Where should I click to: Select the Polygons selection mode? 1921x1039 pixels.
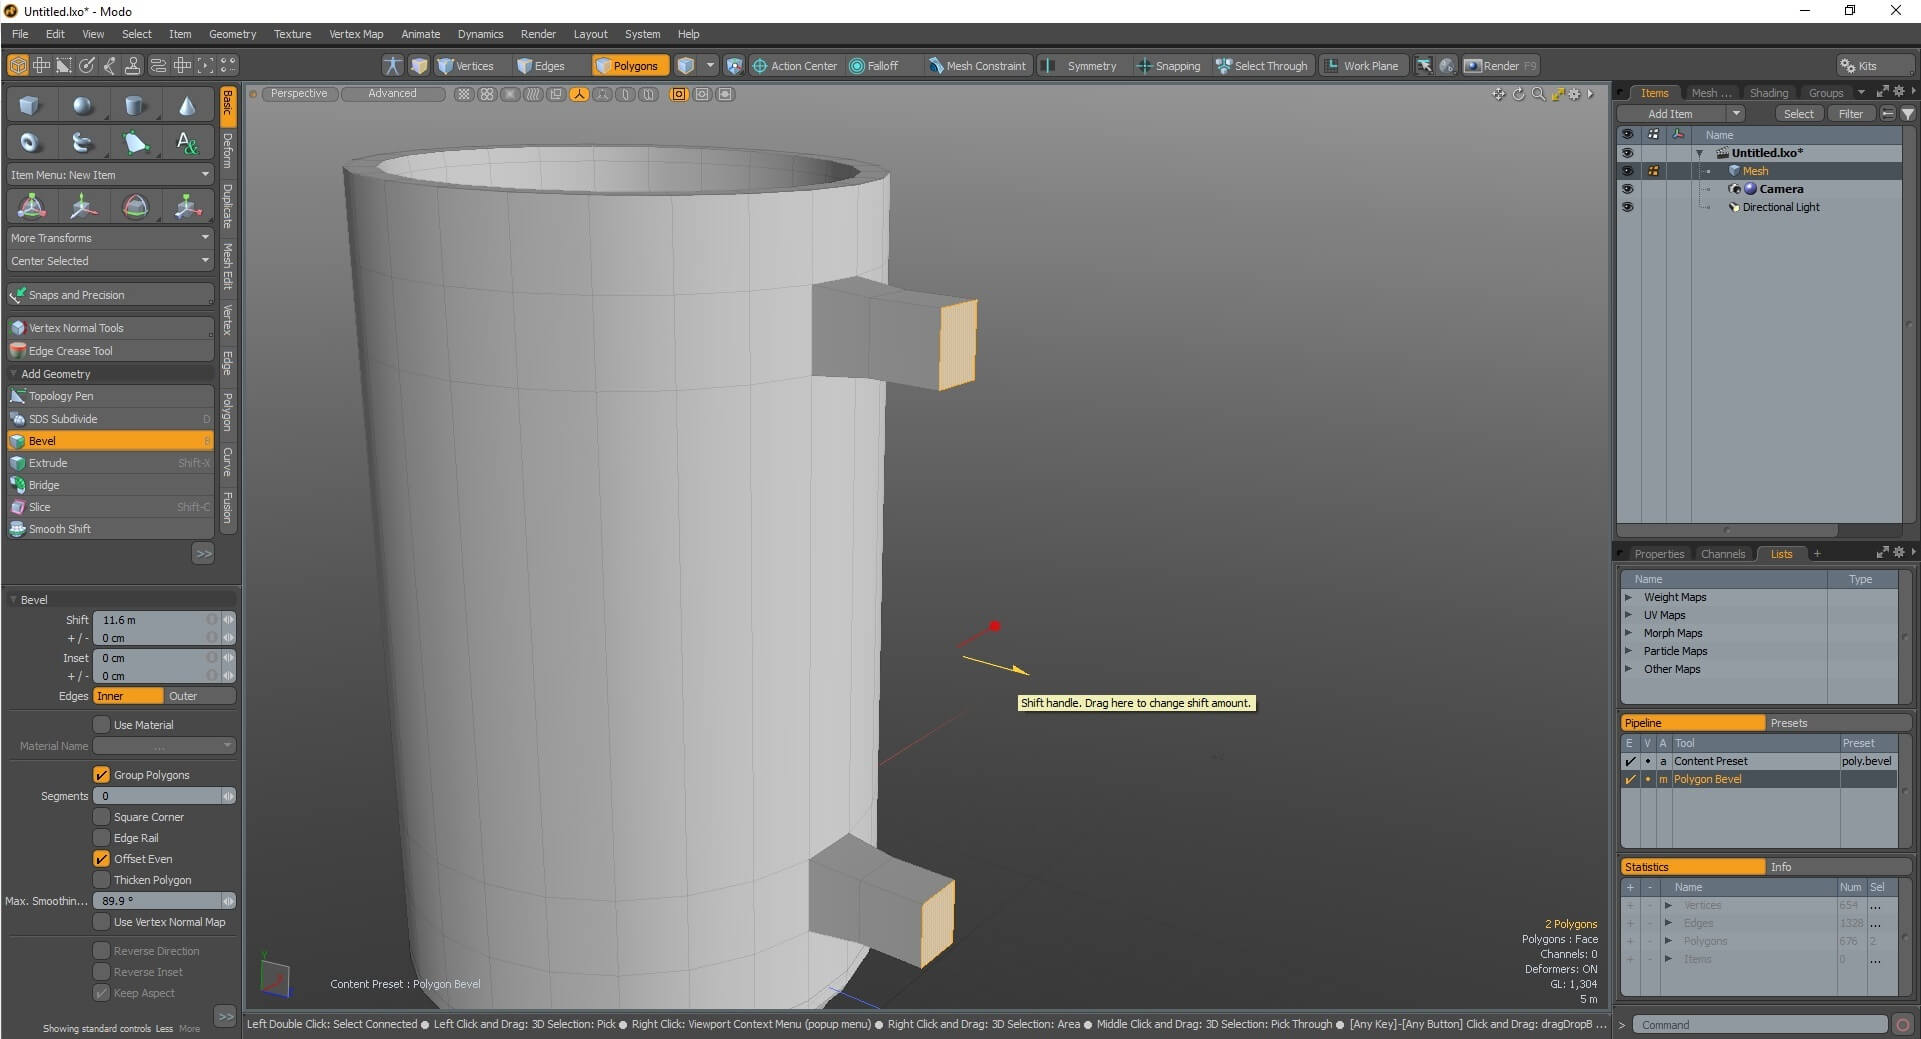coord(630,65)
